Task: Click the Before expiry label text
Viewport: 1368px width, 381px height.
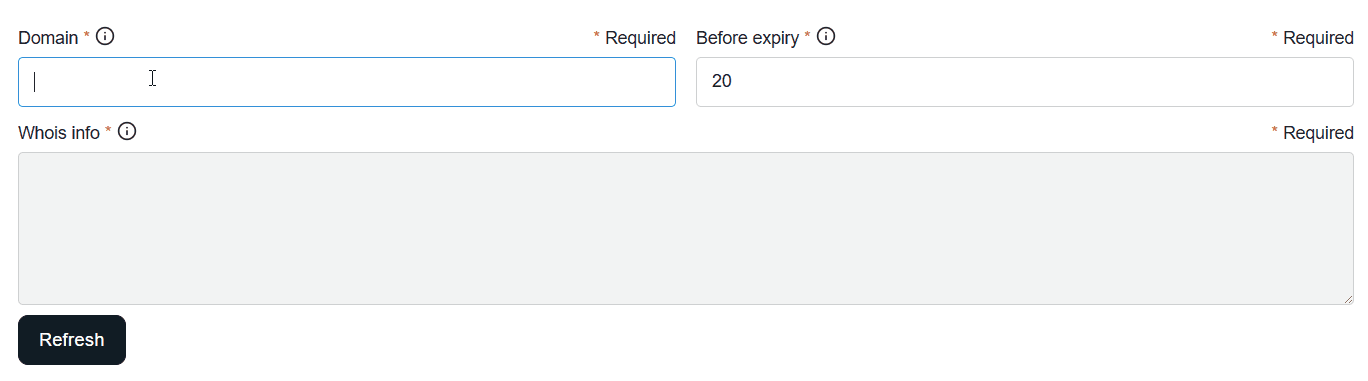Action: (x=747, y=38)
